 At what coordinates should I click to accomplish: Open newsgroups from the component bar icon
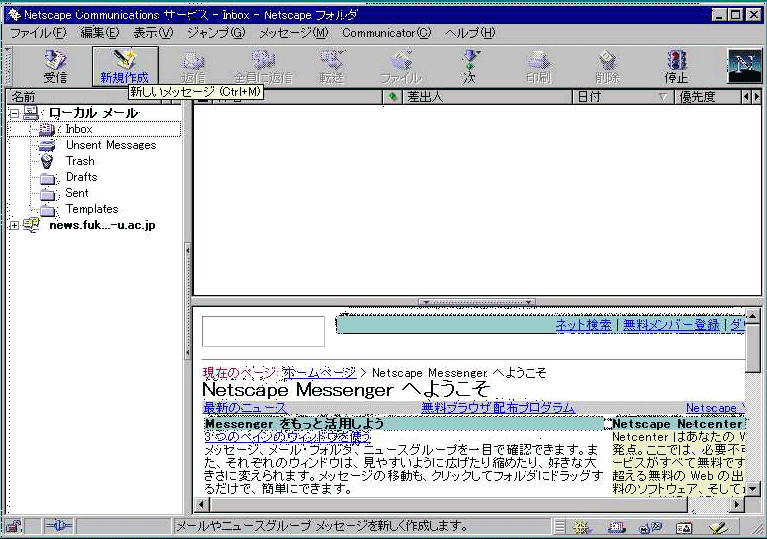651,527
